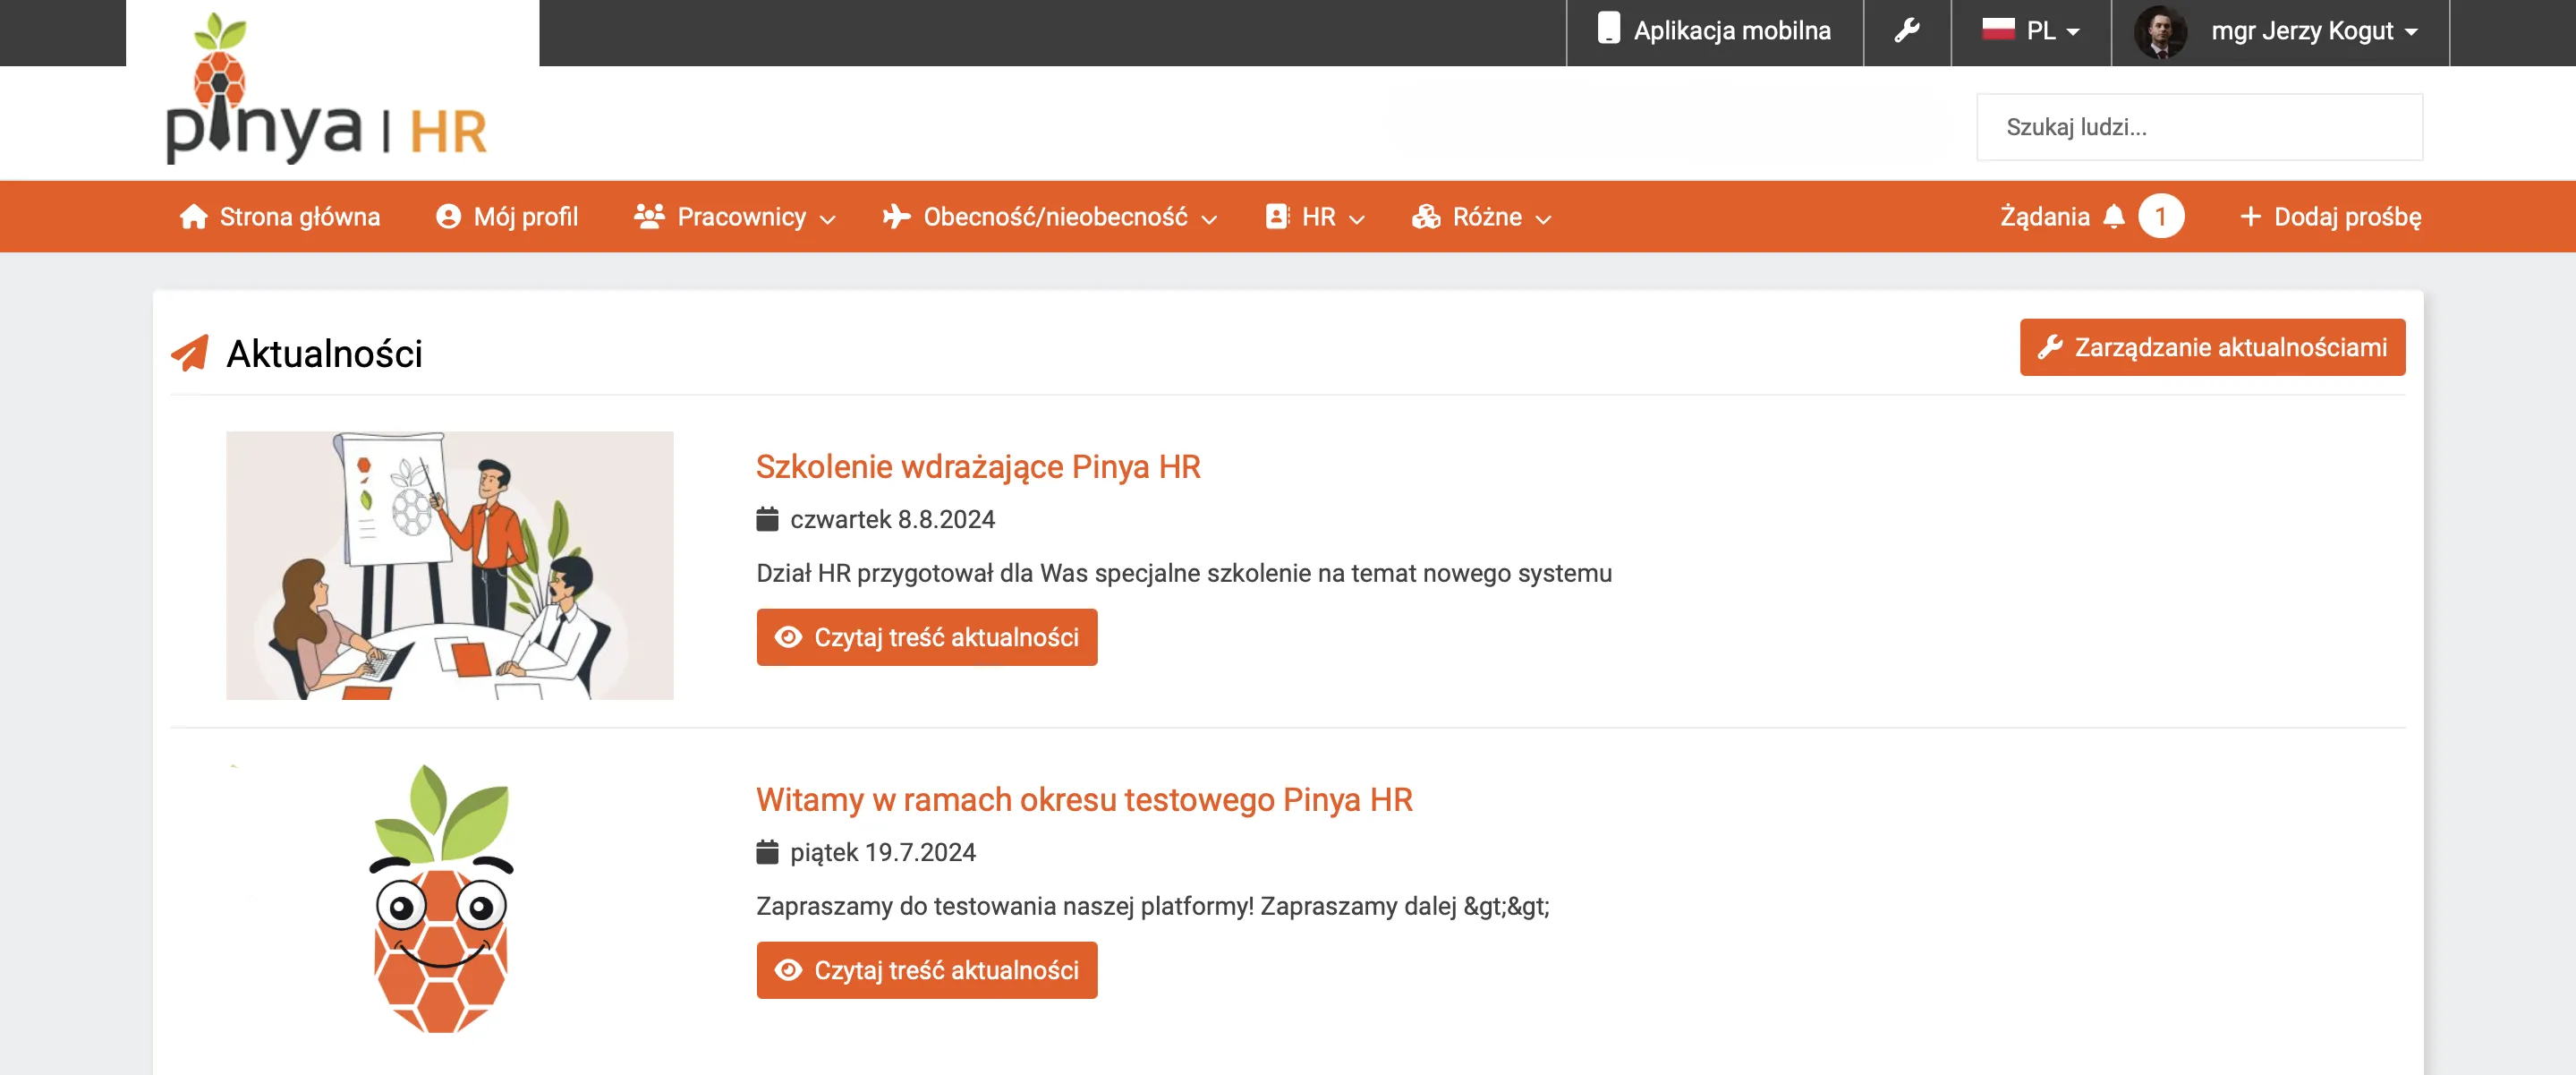Read the Witamy w ramach news via Czytaj treść
The height and width of the screenshot is (1075, 2576).
click(x=926, y=970)
